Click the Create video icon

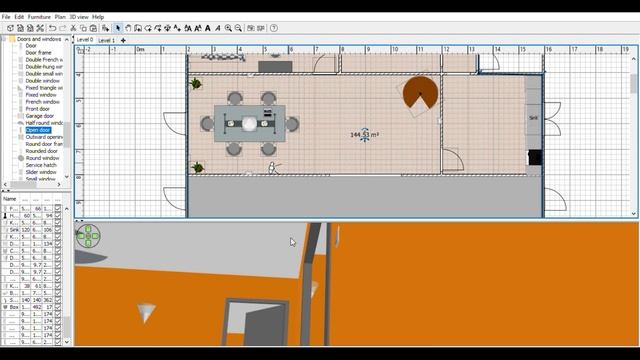pos(261,28)
